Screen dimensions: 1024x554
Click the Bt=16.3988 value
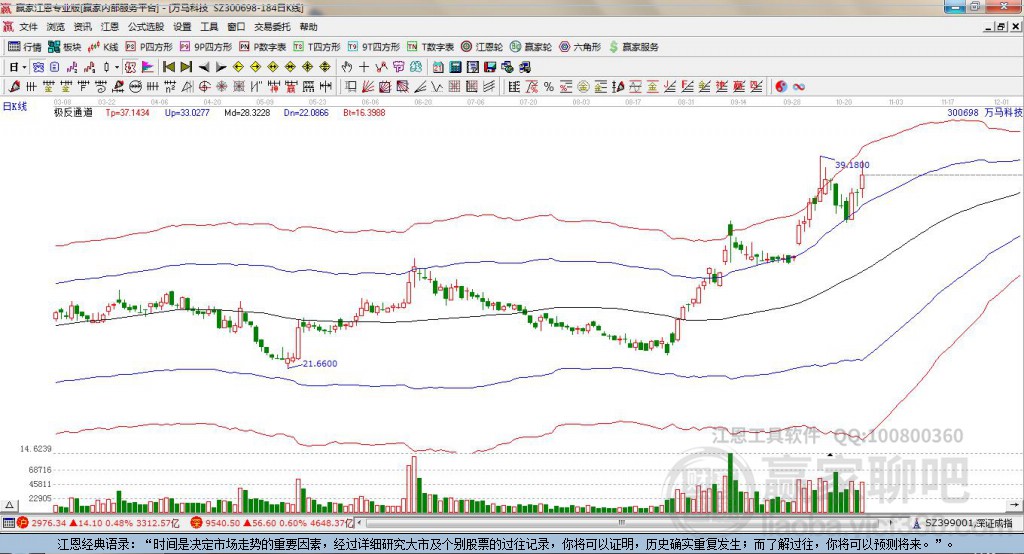pyautogui.click(x=364, y=112)
